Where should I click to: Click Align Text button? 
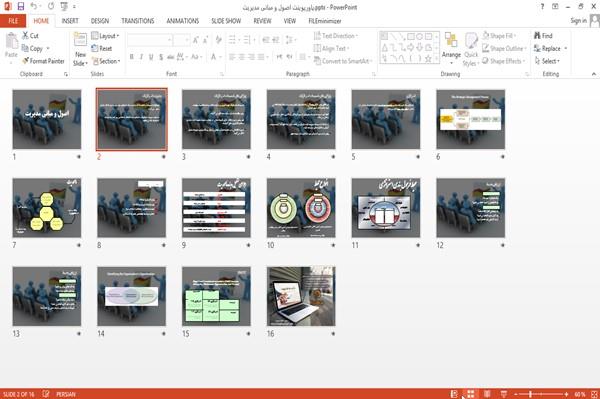pyautogui.click(x=331, y=48)
